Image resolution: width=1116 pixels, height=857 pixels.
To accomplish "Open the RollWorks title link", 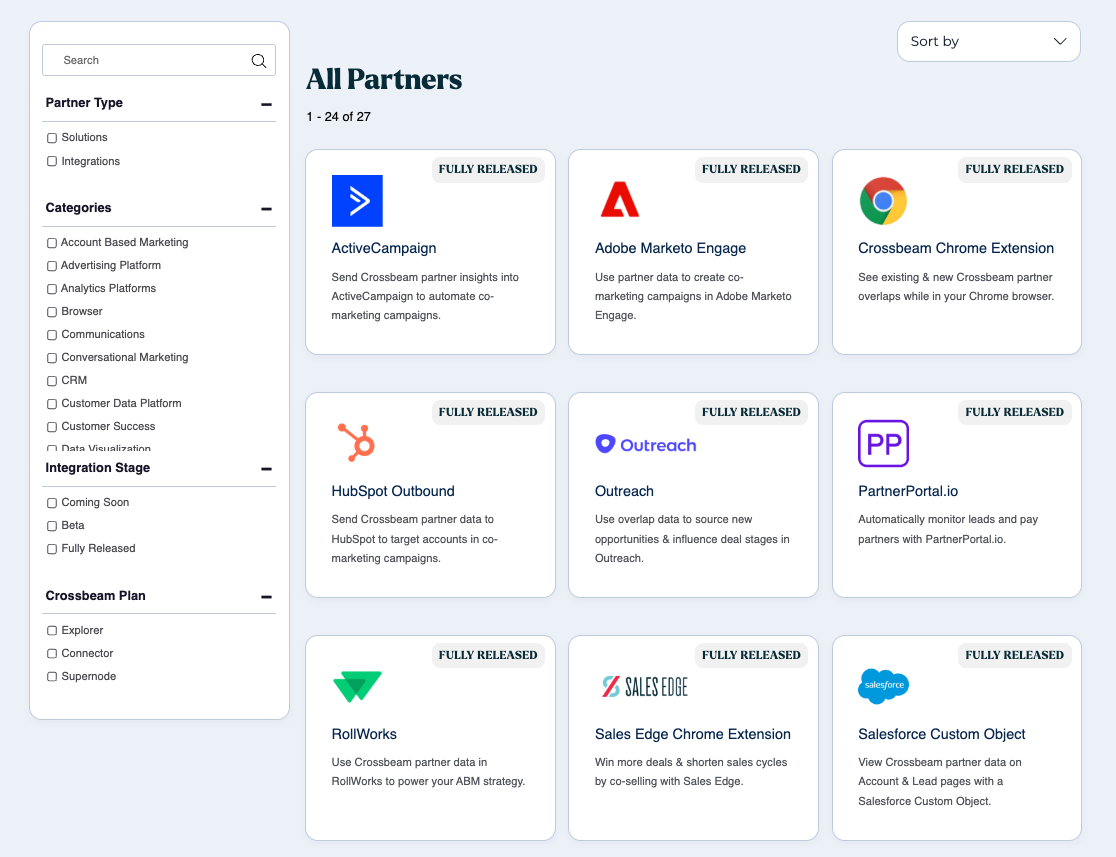I will click(364, 734).
